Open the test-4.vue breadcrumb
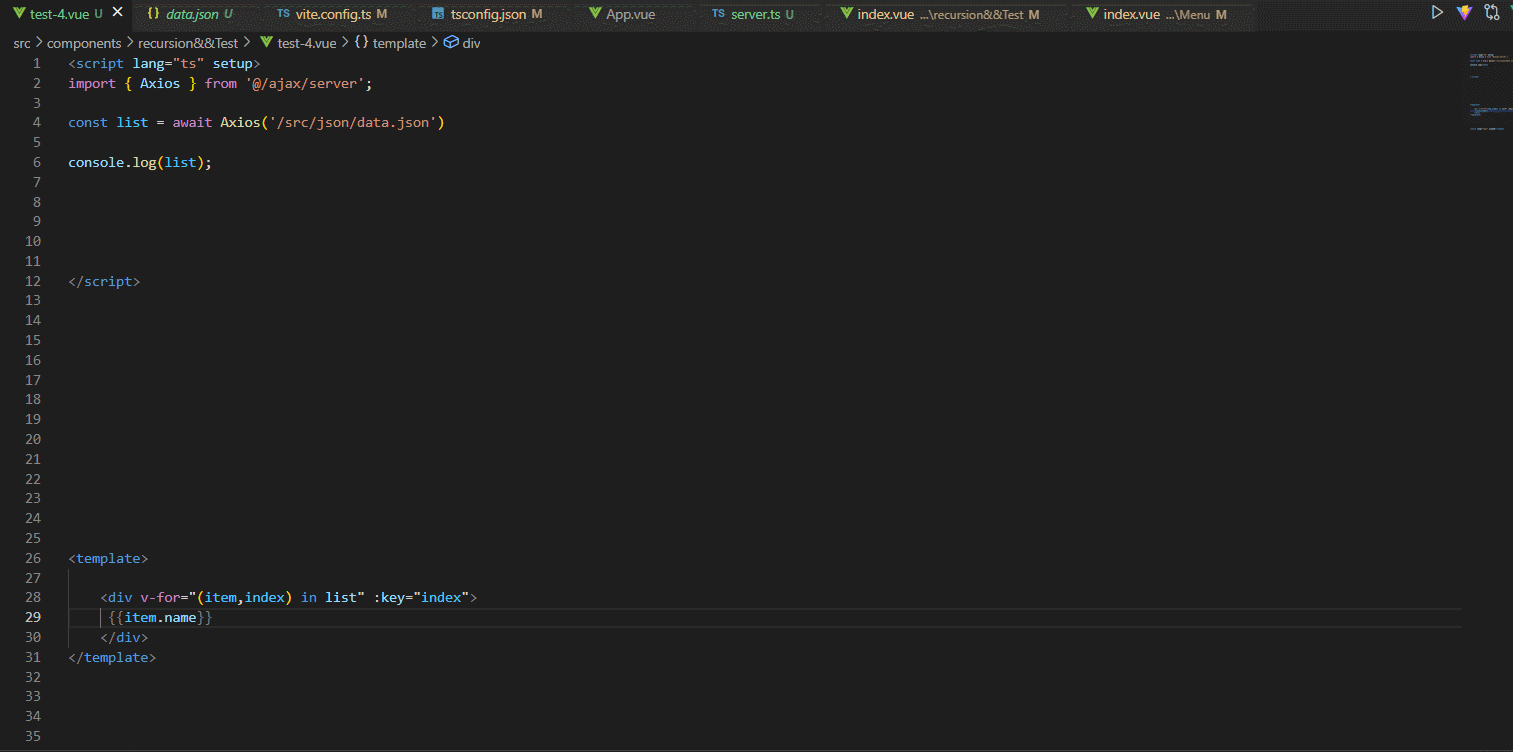The height and width of the screenshot is (752, 1513). pyautogui.click(x=298, y=43)
